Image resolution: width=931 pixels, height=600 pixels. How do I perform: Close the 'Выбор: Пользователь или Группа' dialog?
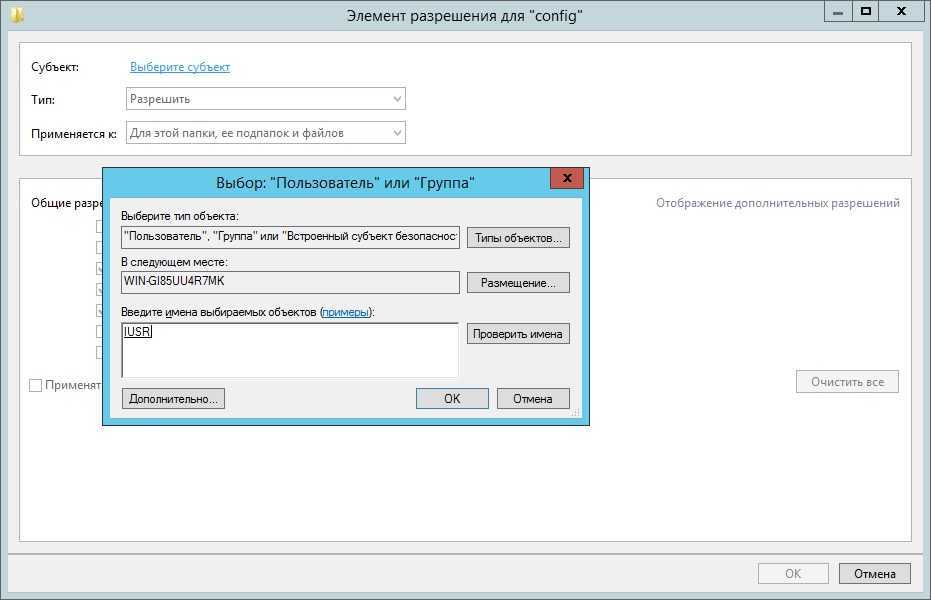pyautogui.click(x=567, y=177)
